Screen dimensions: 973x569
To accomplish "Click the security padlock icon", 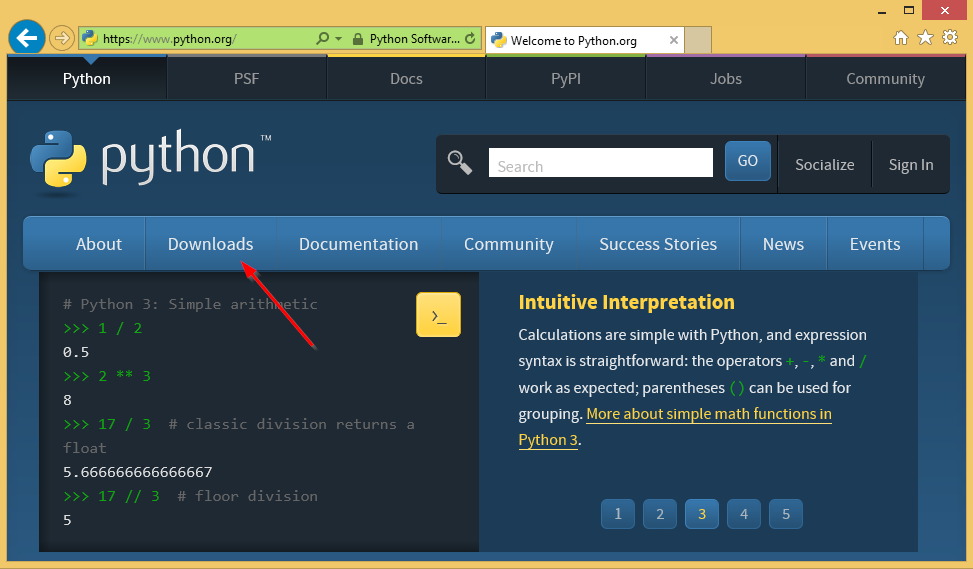I will pyautogui.click(x=357, y=39).
